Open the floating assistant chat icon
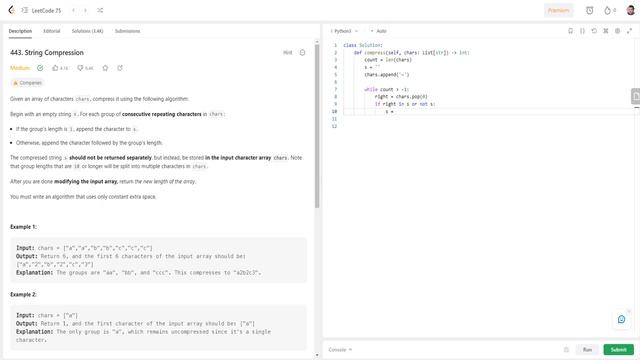 [621, 319]
